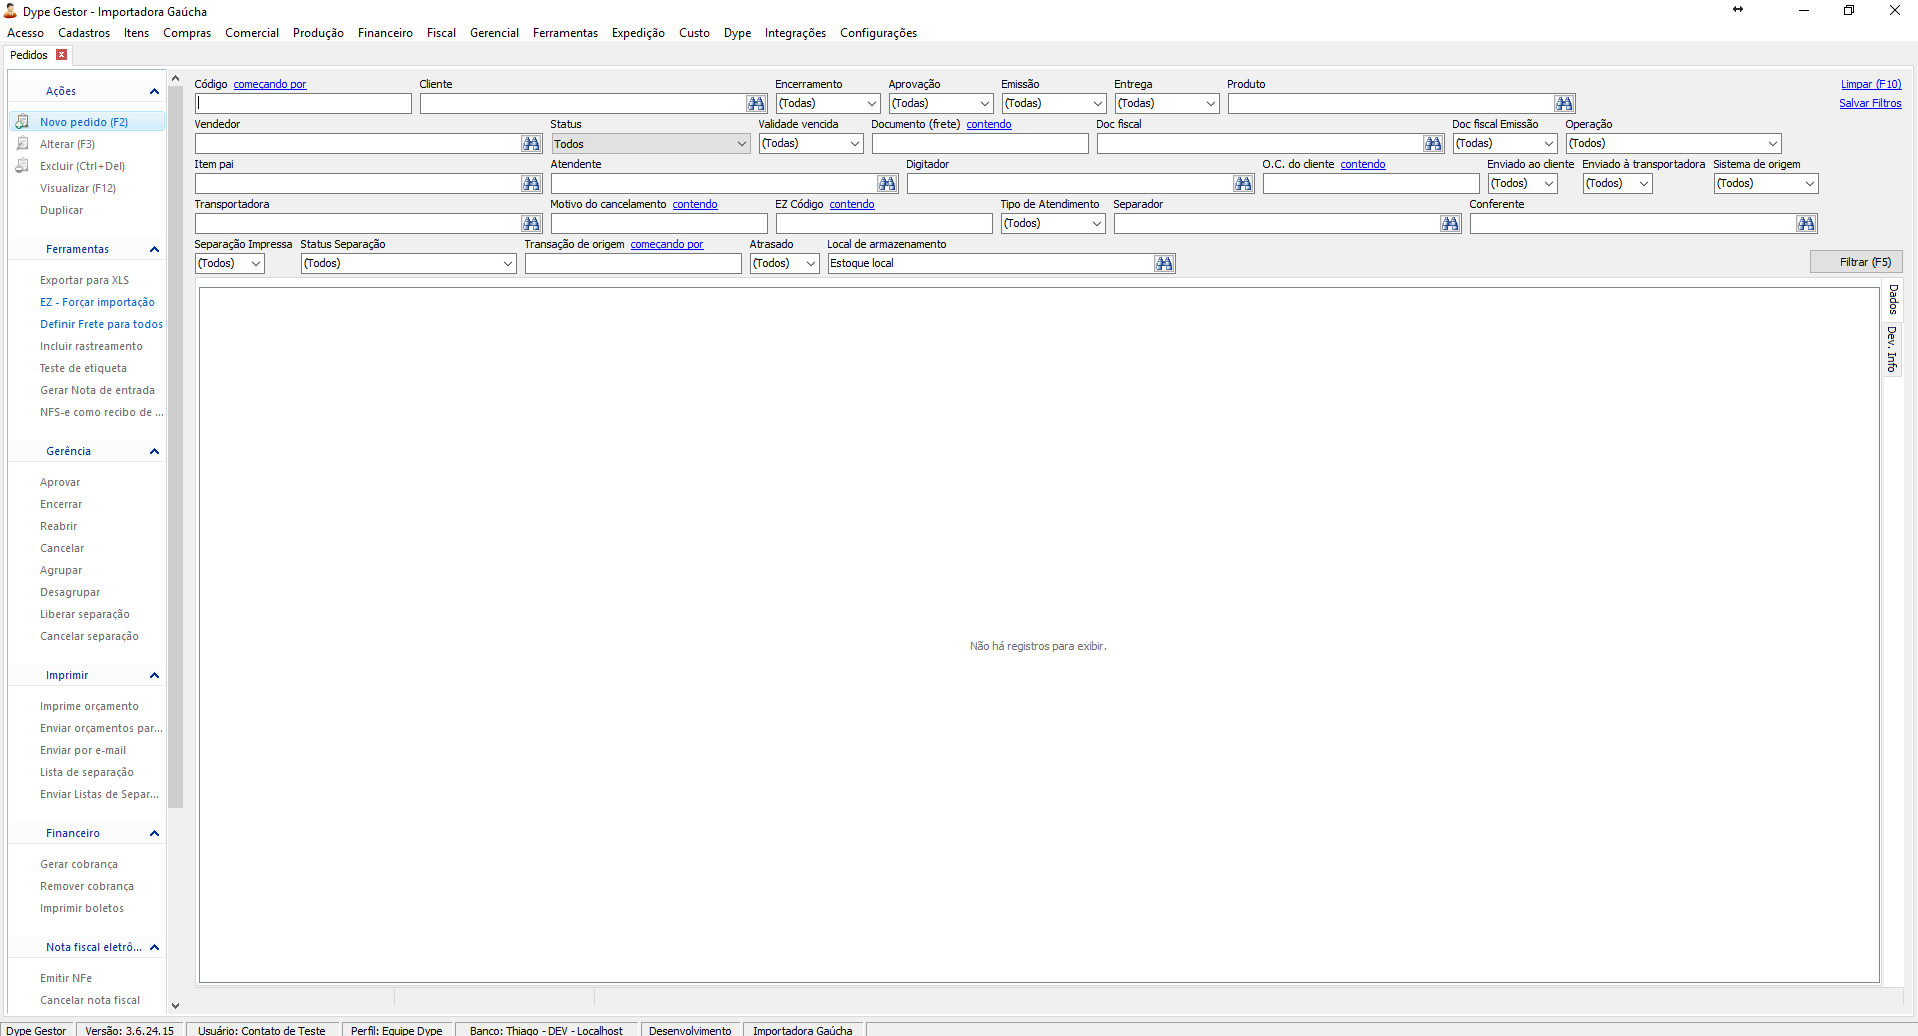Open the Comercial menu
The width and height of the screenshot is (1918, 1036).
[252, 33]
